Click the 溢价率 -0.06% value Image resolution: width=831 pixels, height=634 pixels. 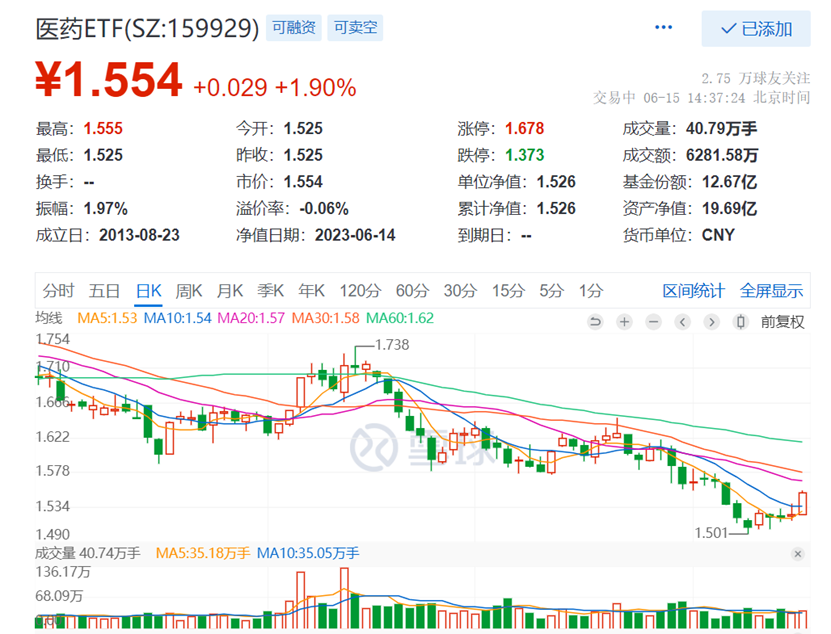click(324, 208)
